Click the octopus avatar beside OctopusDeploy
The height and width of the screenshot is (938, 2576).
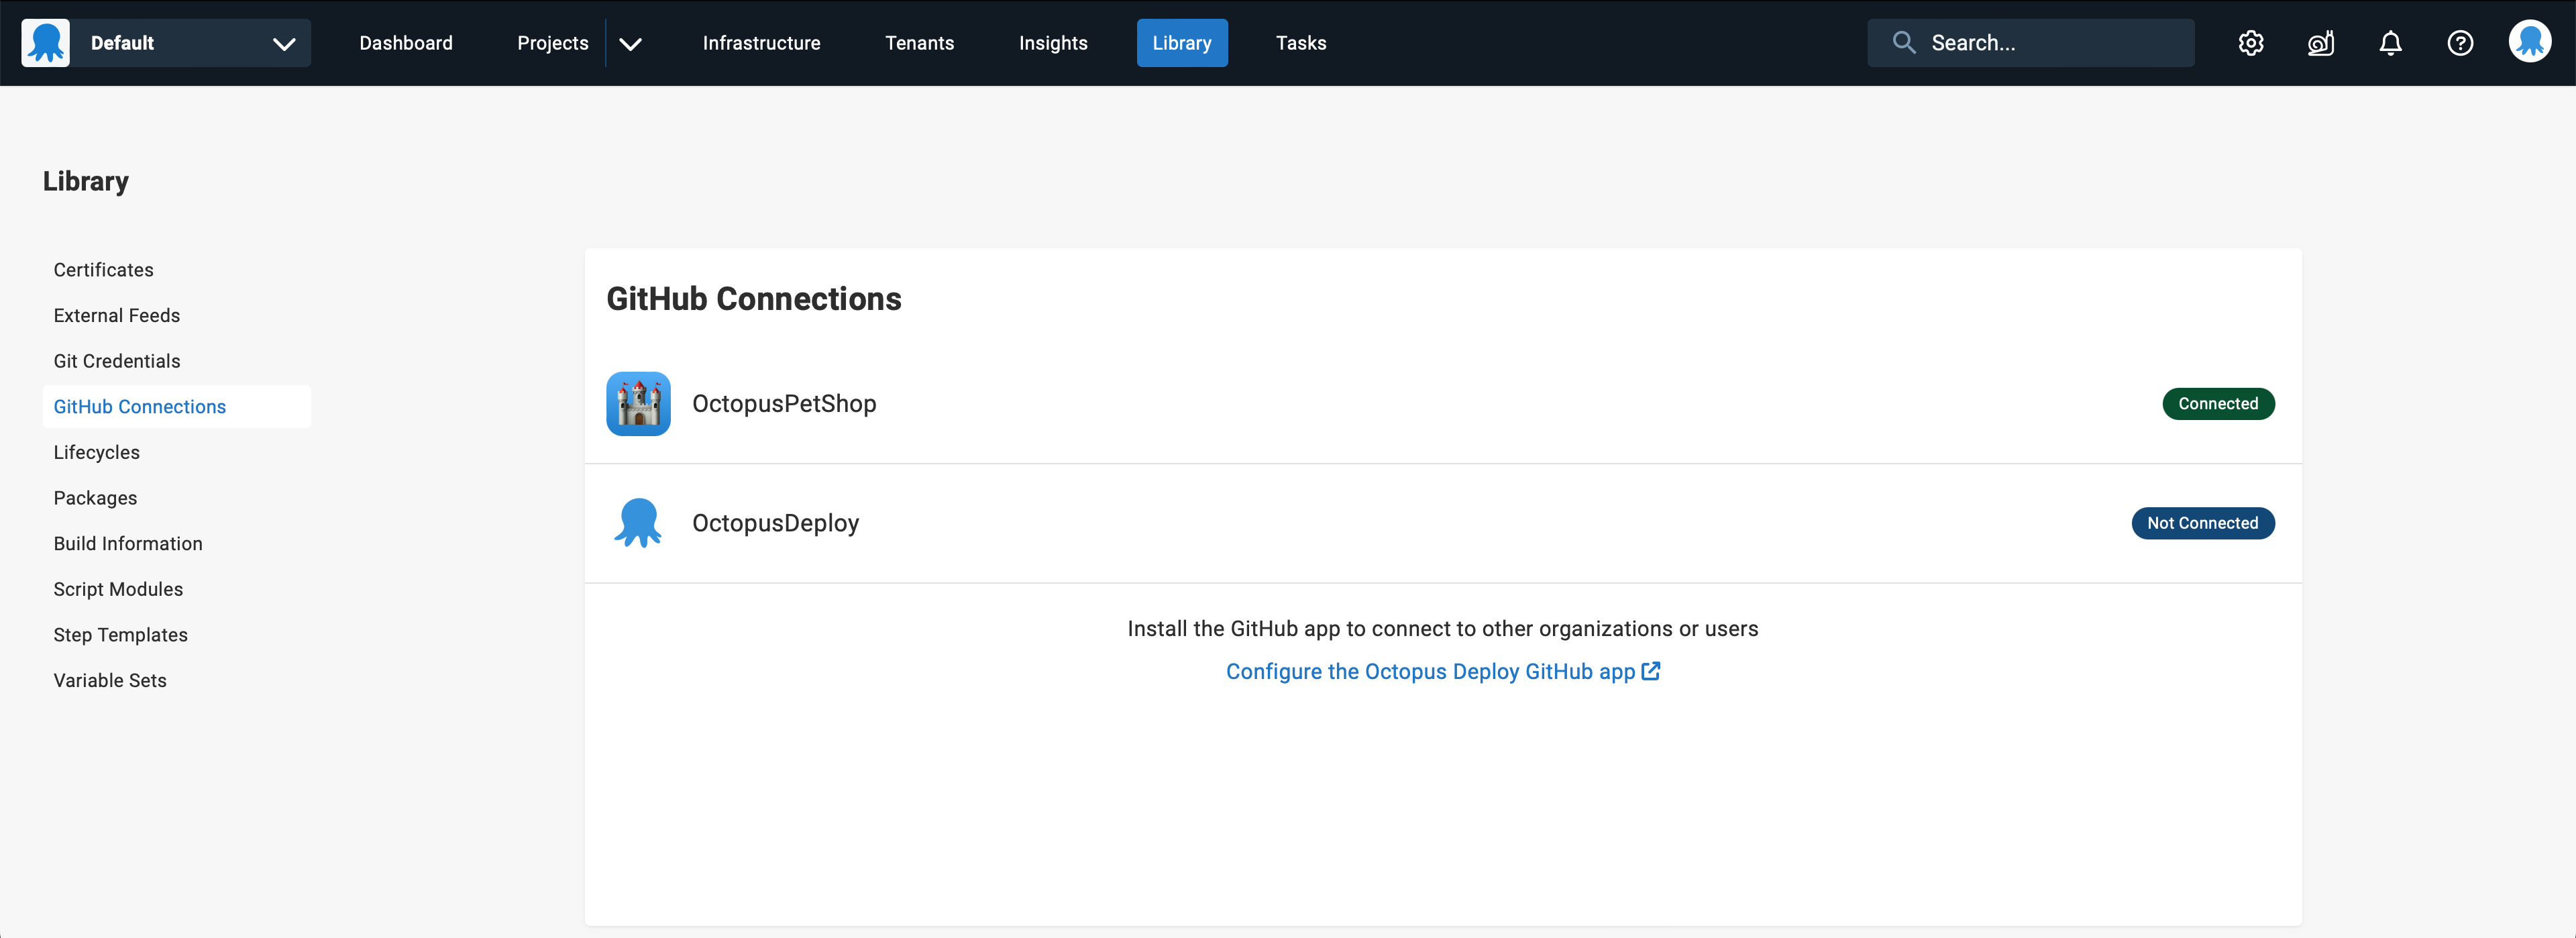(x=638, y=522)
